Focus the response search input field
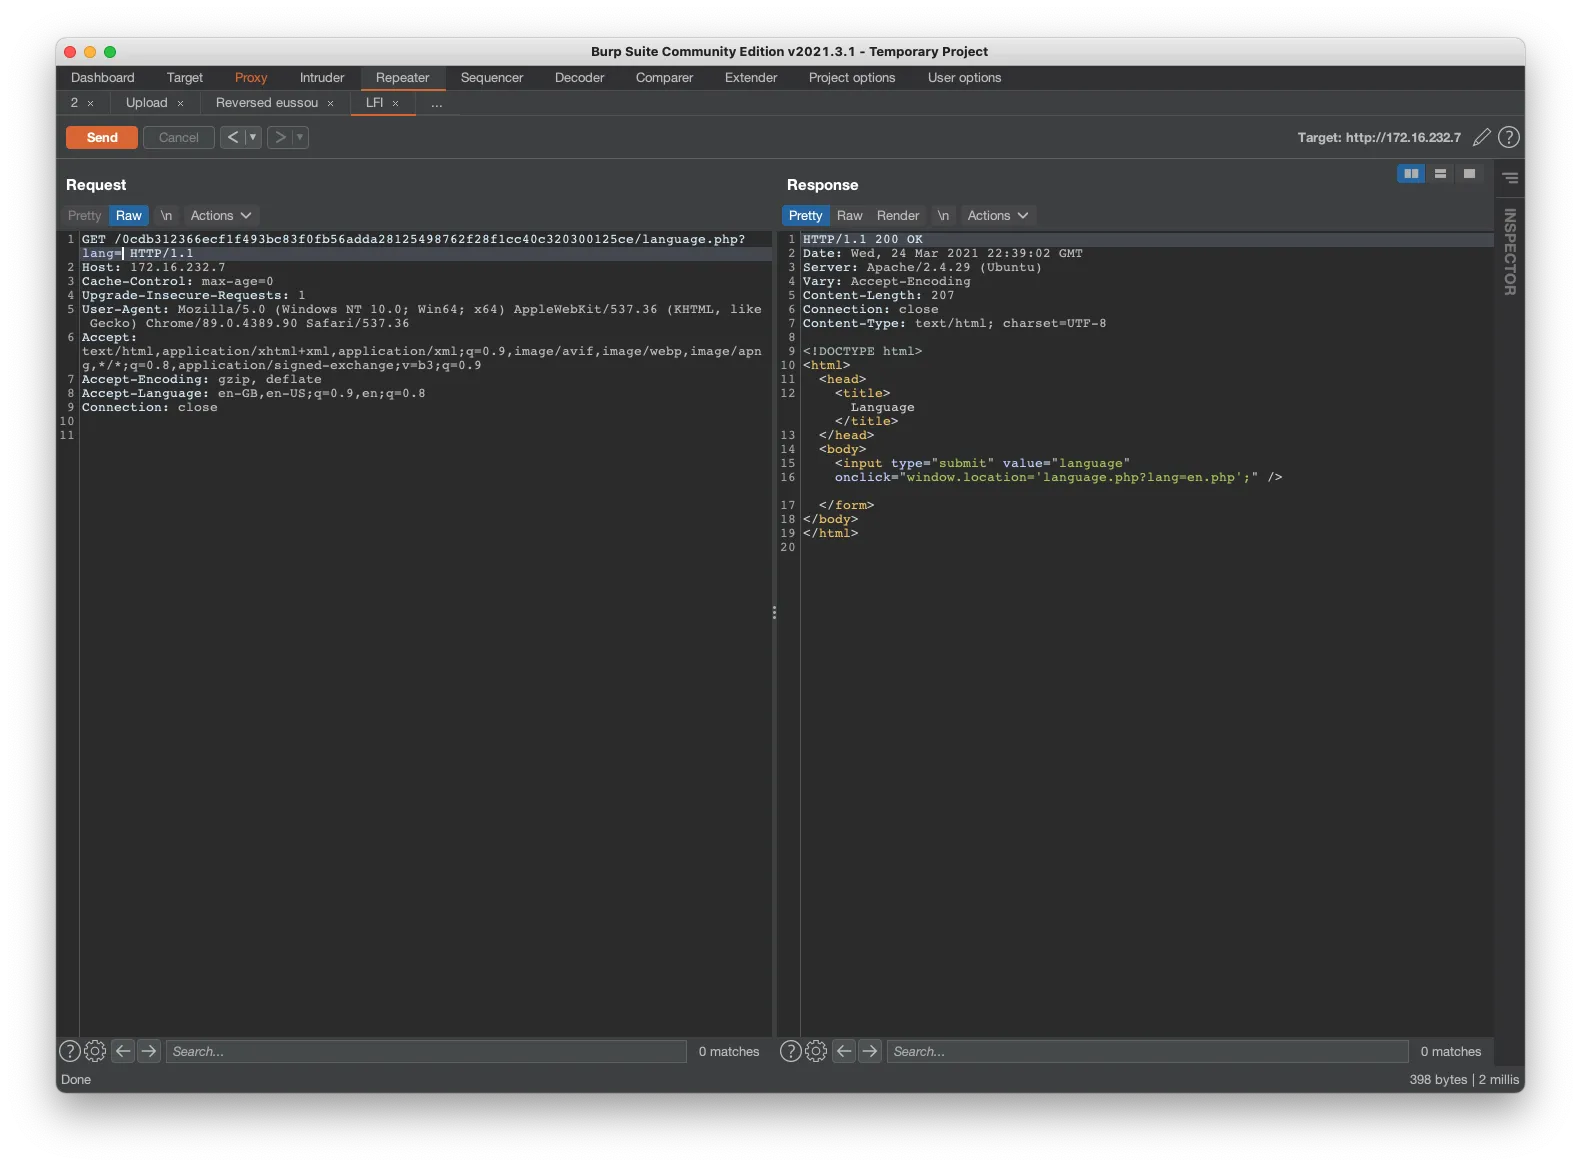This screenshot has height=1167, width=1581. click(x=1146, y=1051)
